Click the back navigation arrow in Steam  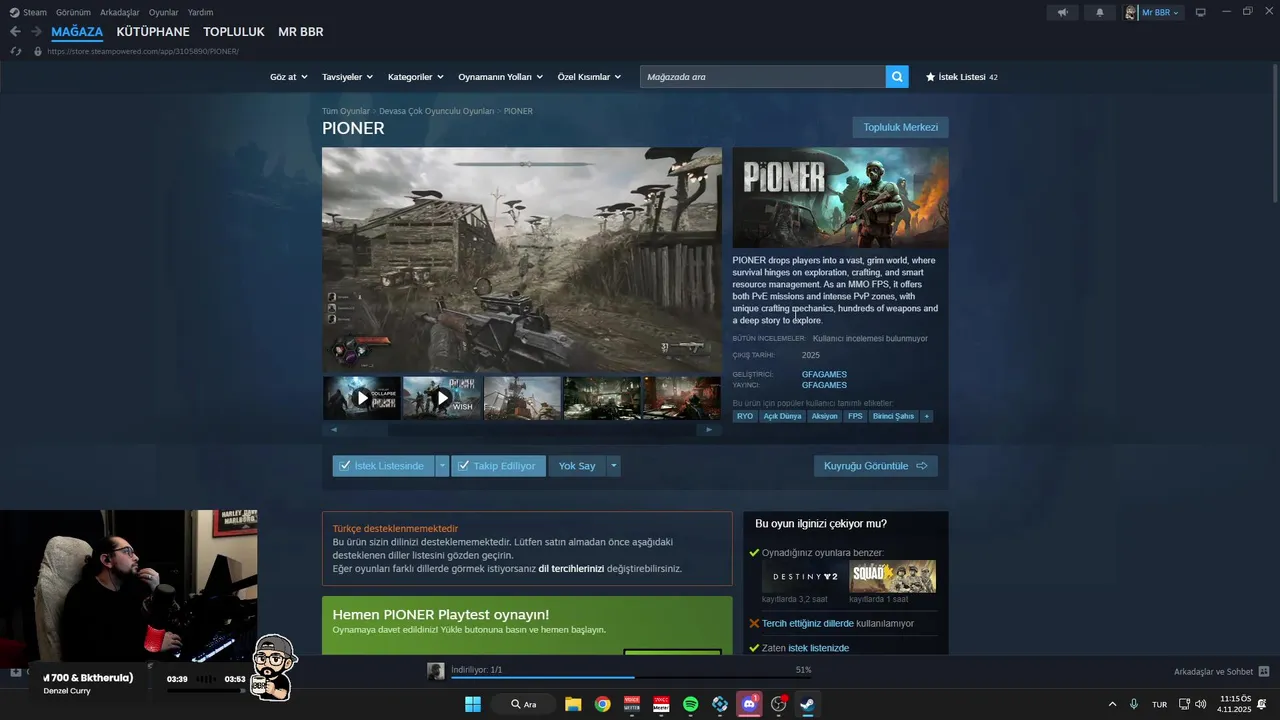pos(15,32)
